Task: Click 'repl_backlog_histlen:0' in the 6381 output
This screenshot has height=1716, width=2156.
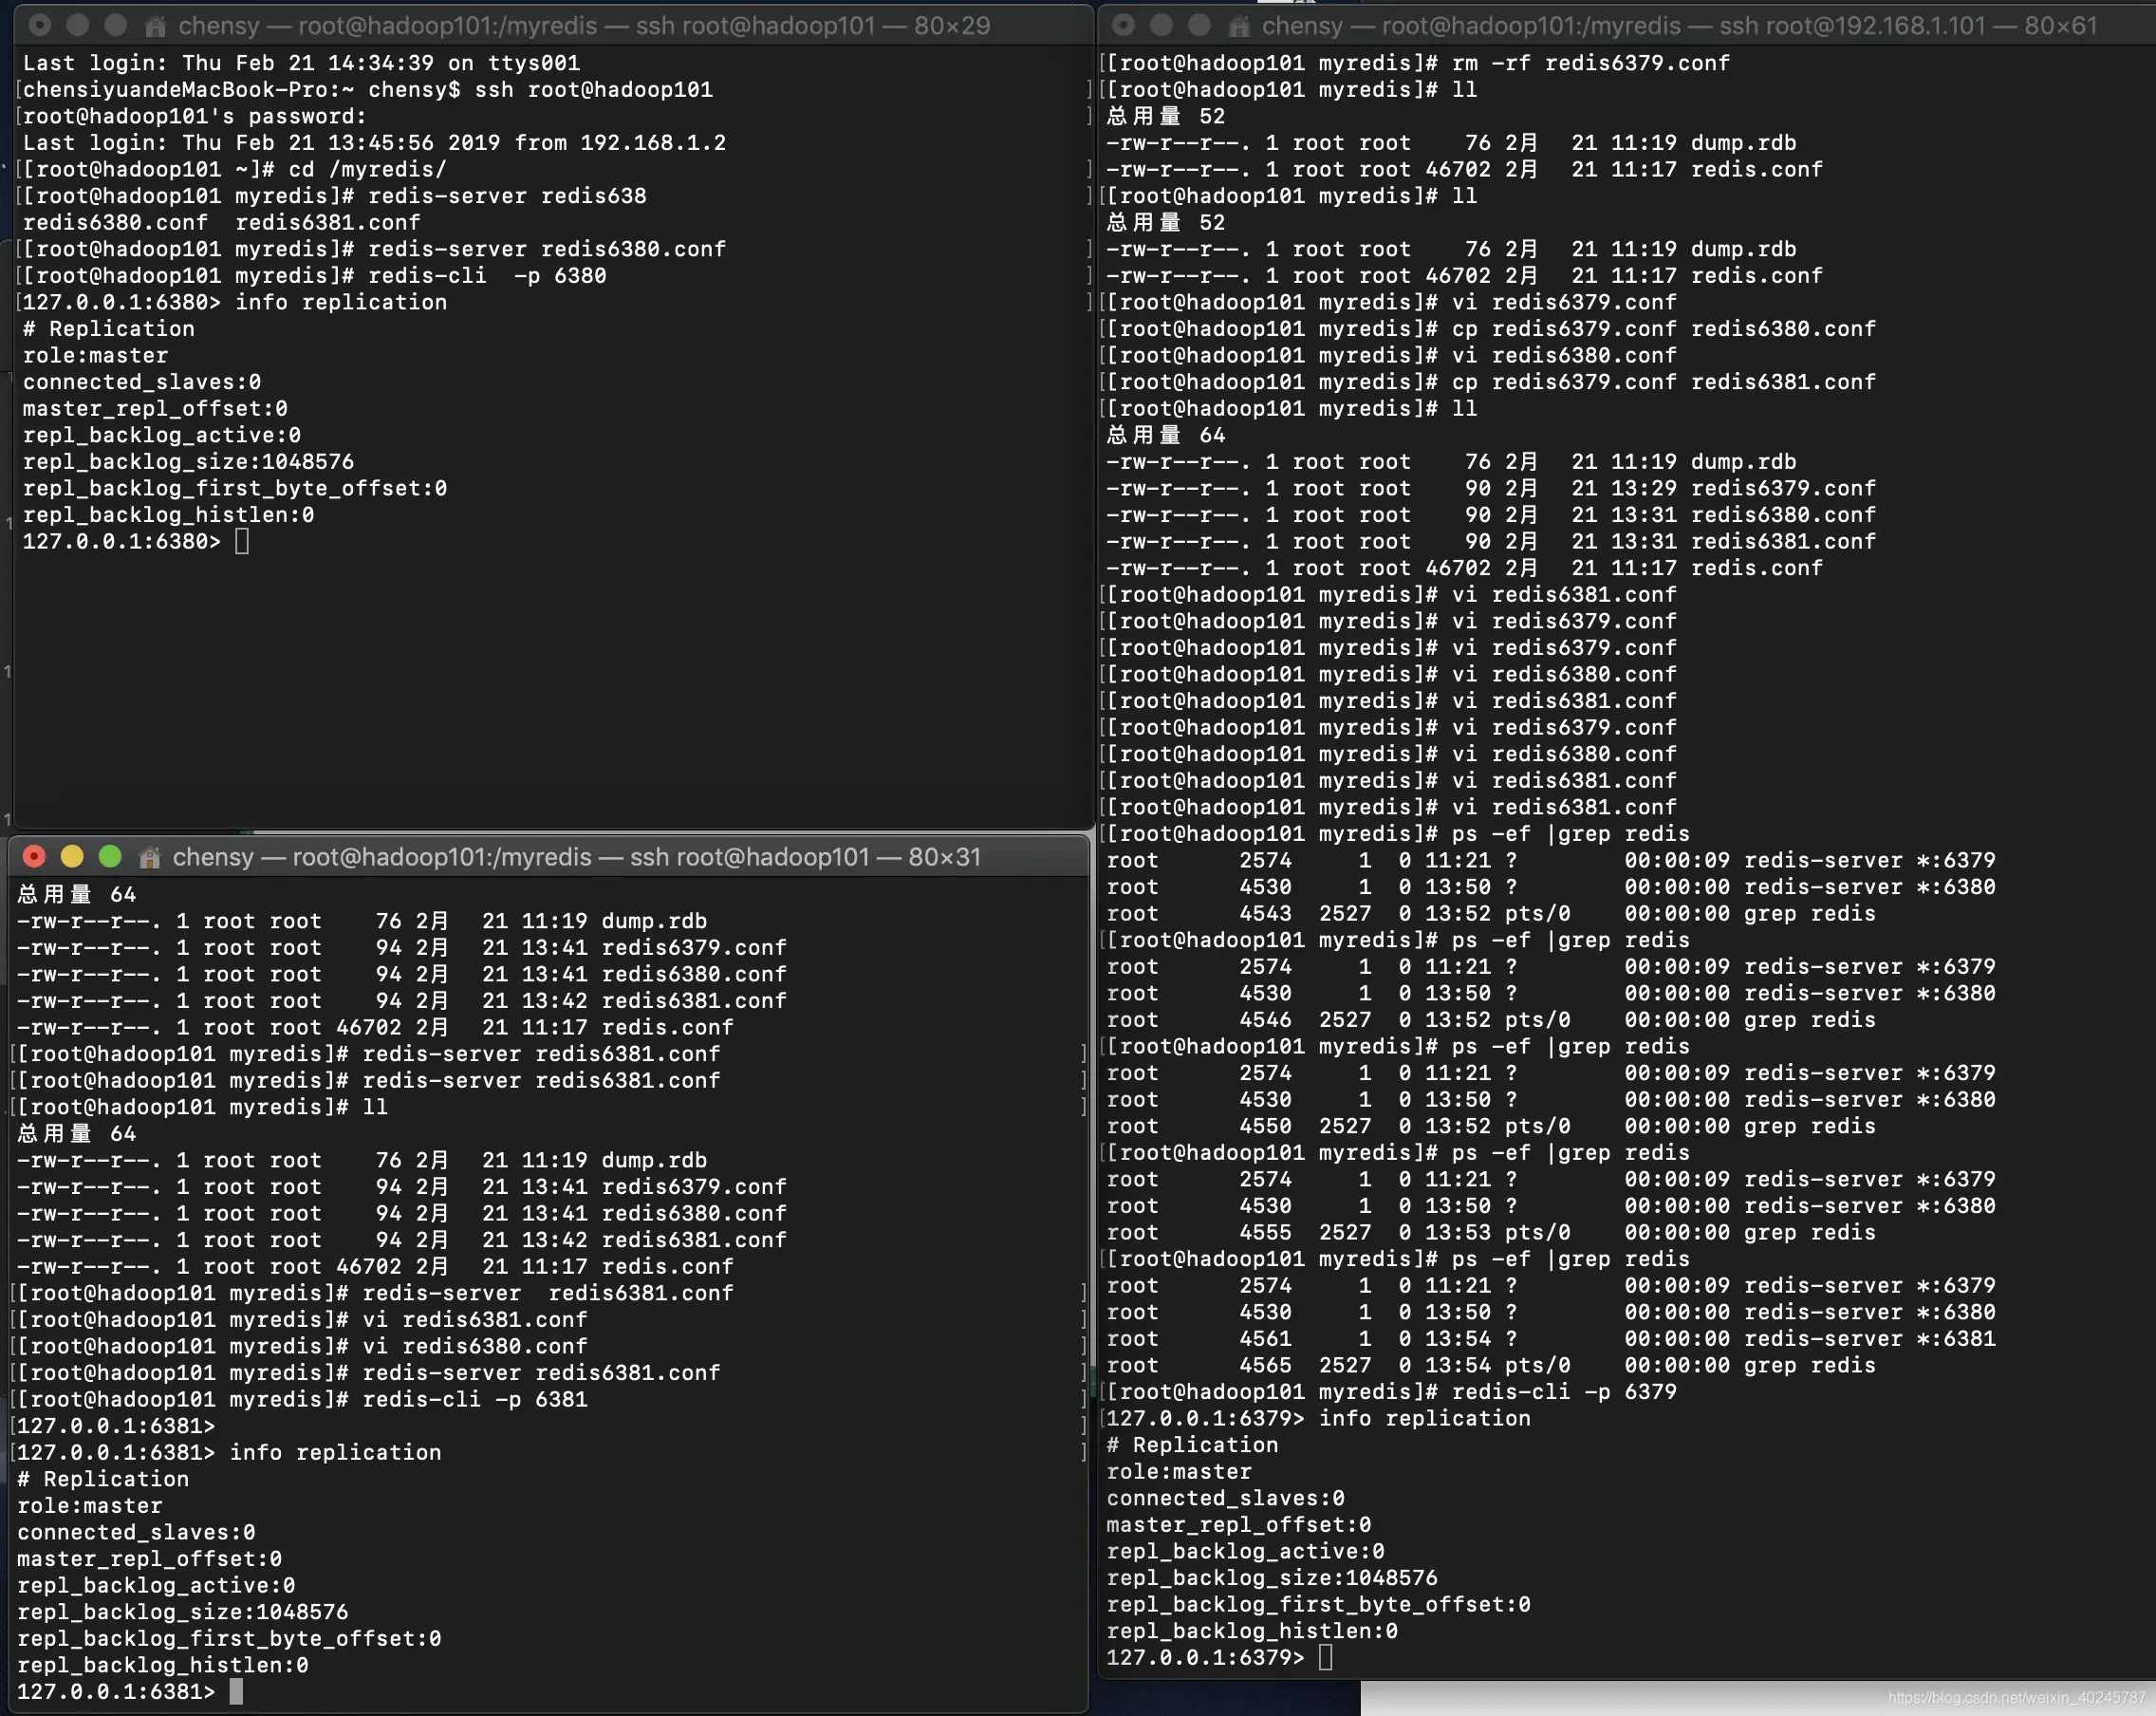Action: 163,1664
